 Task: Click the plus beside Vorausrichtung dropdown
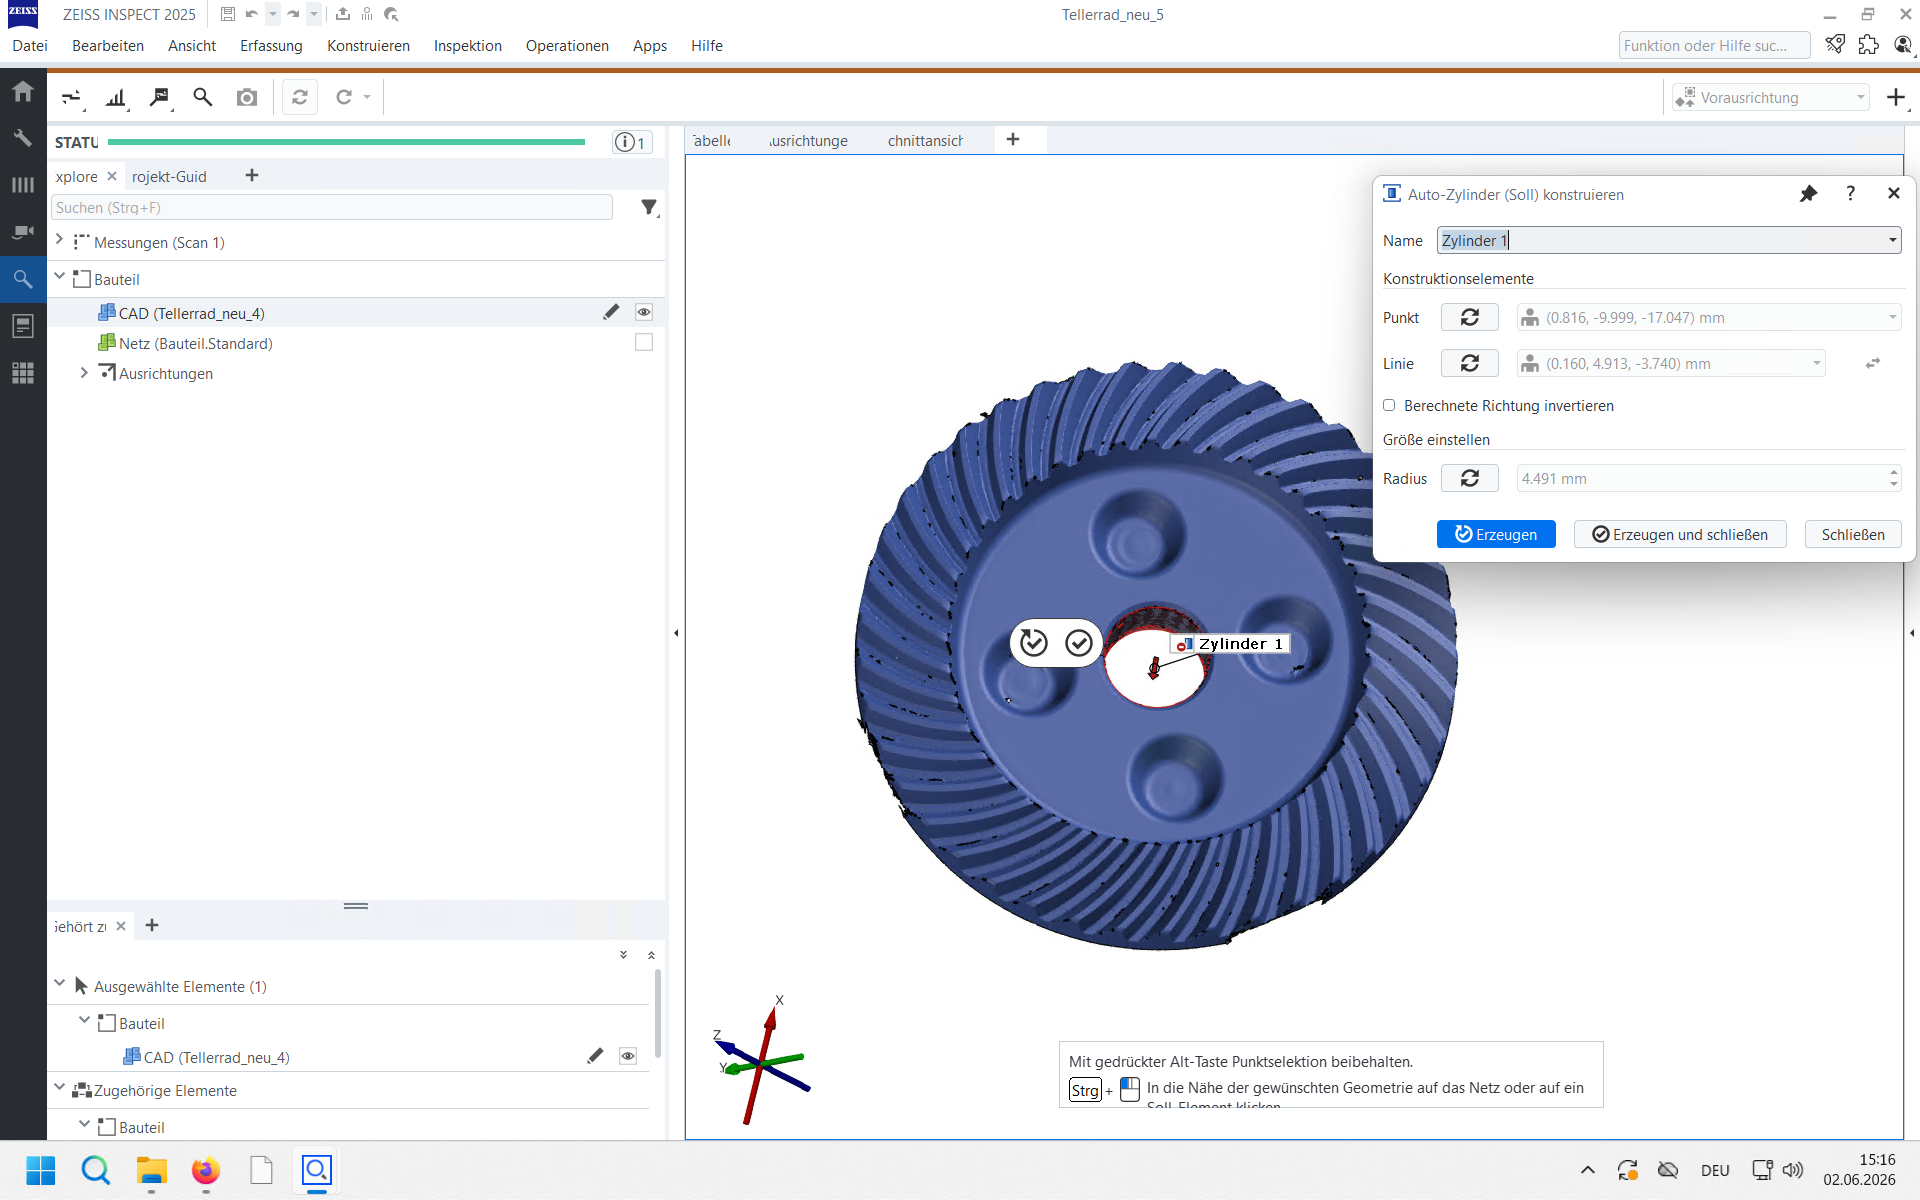pos(1895,97)
